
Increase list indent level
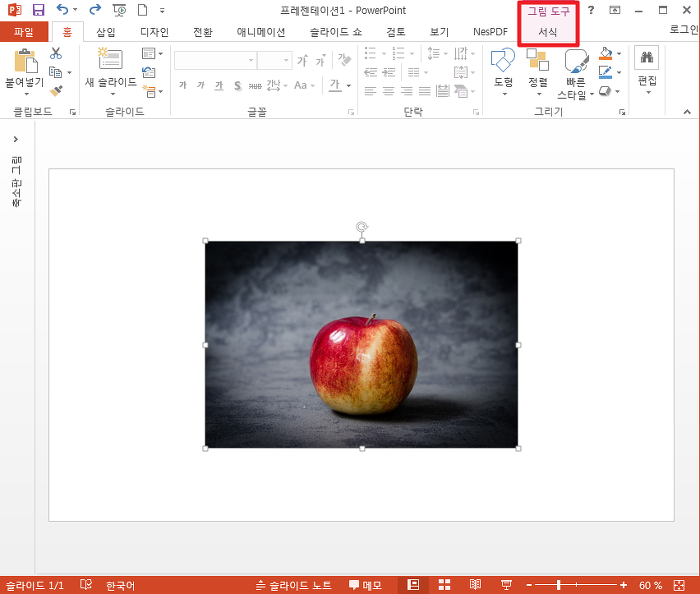click(389, 72)
